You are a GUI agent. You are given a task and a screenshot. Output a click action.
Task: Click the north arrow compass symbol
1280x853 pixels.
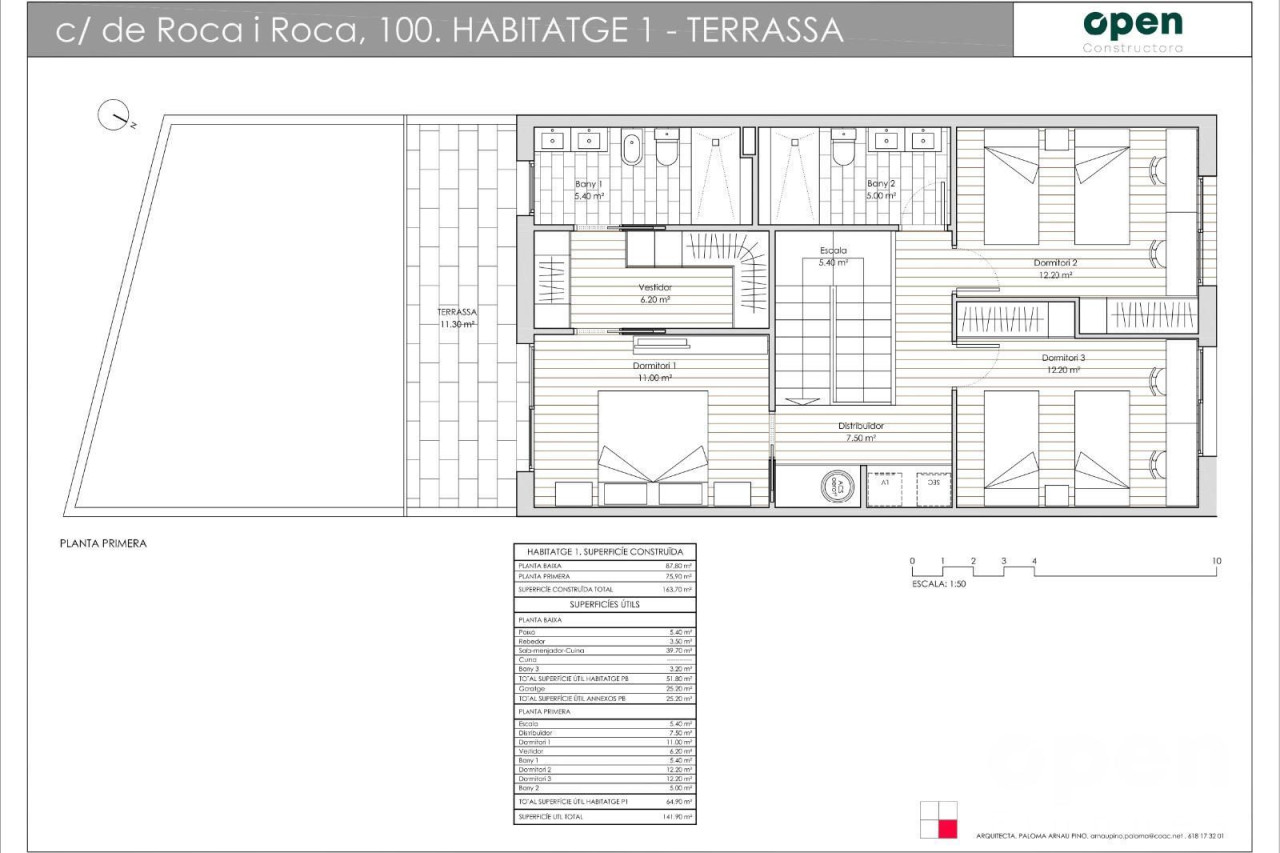[113, 116]
